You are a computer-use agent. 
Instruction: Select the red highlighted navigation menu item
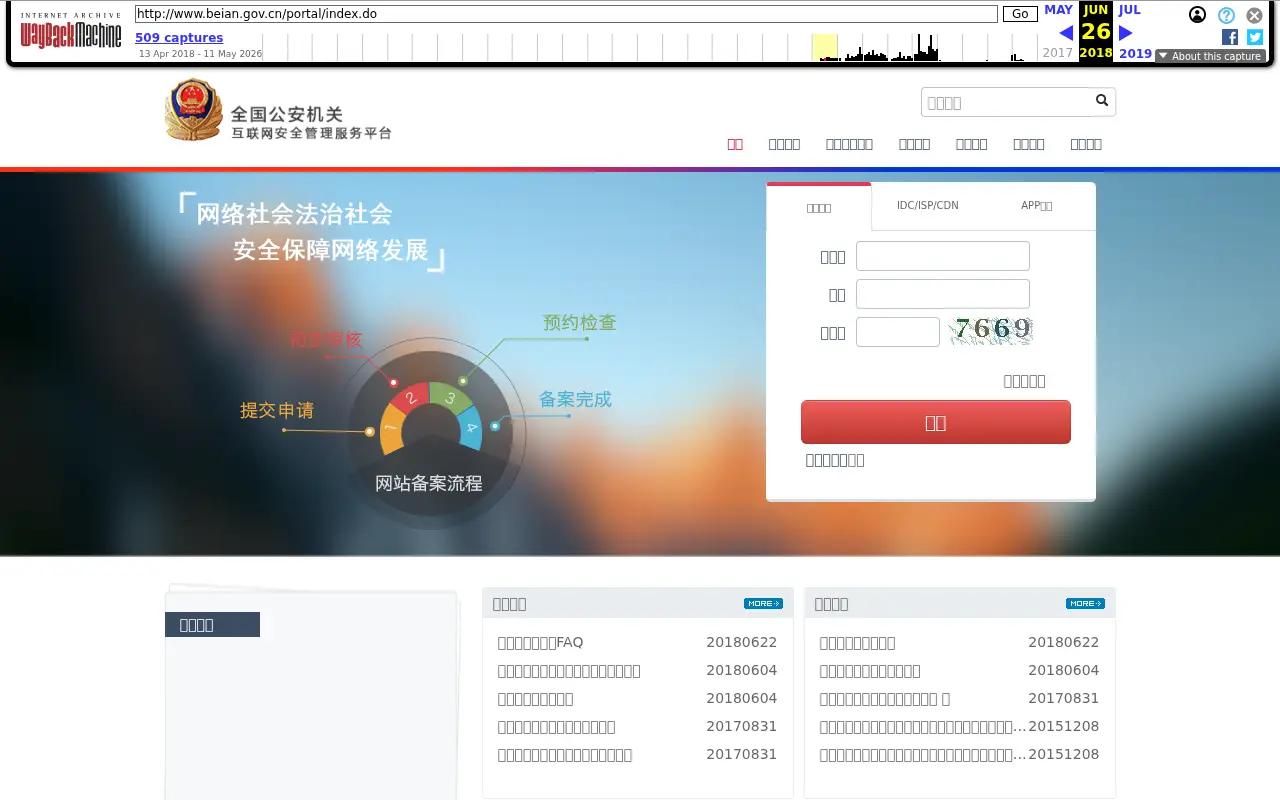[735, 144]
